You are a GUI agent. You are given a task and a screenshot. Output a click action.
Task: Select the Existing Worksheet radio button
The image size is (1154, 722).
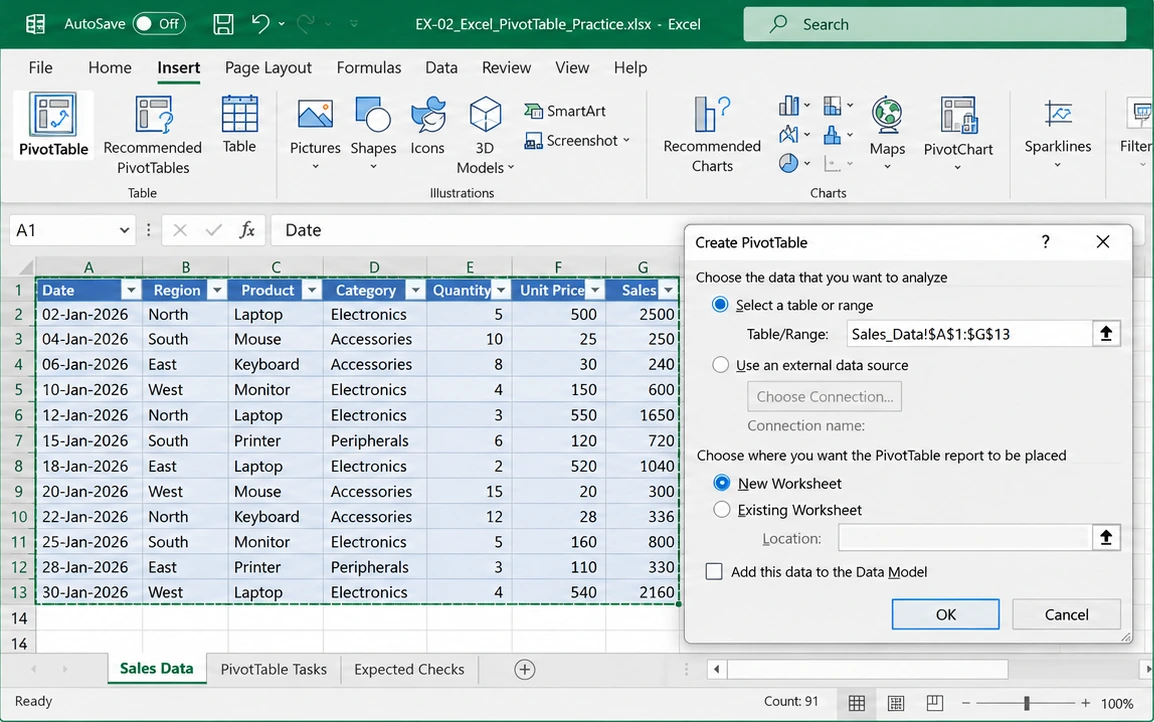pos(722,509)
